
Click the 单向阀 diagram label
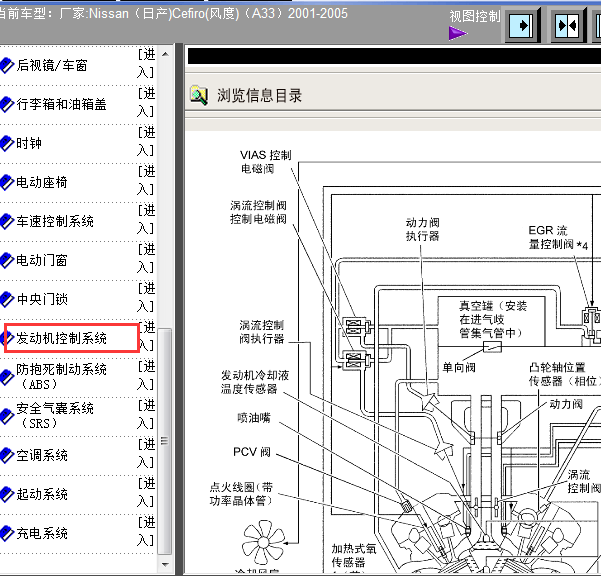(x=459, y=368)
